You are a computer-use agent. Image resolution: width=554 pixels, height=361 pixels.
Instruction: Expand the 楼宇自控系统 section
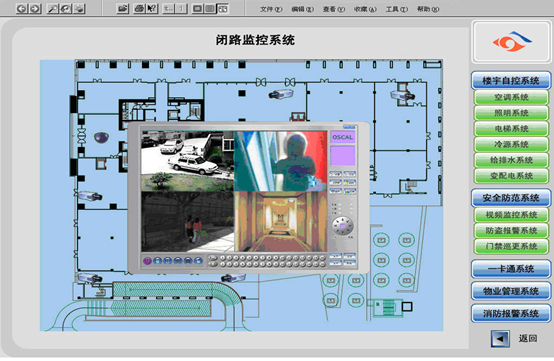coord(511,81)
